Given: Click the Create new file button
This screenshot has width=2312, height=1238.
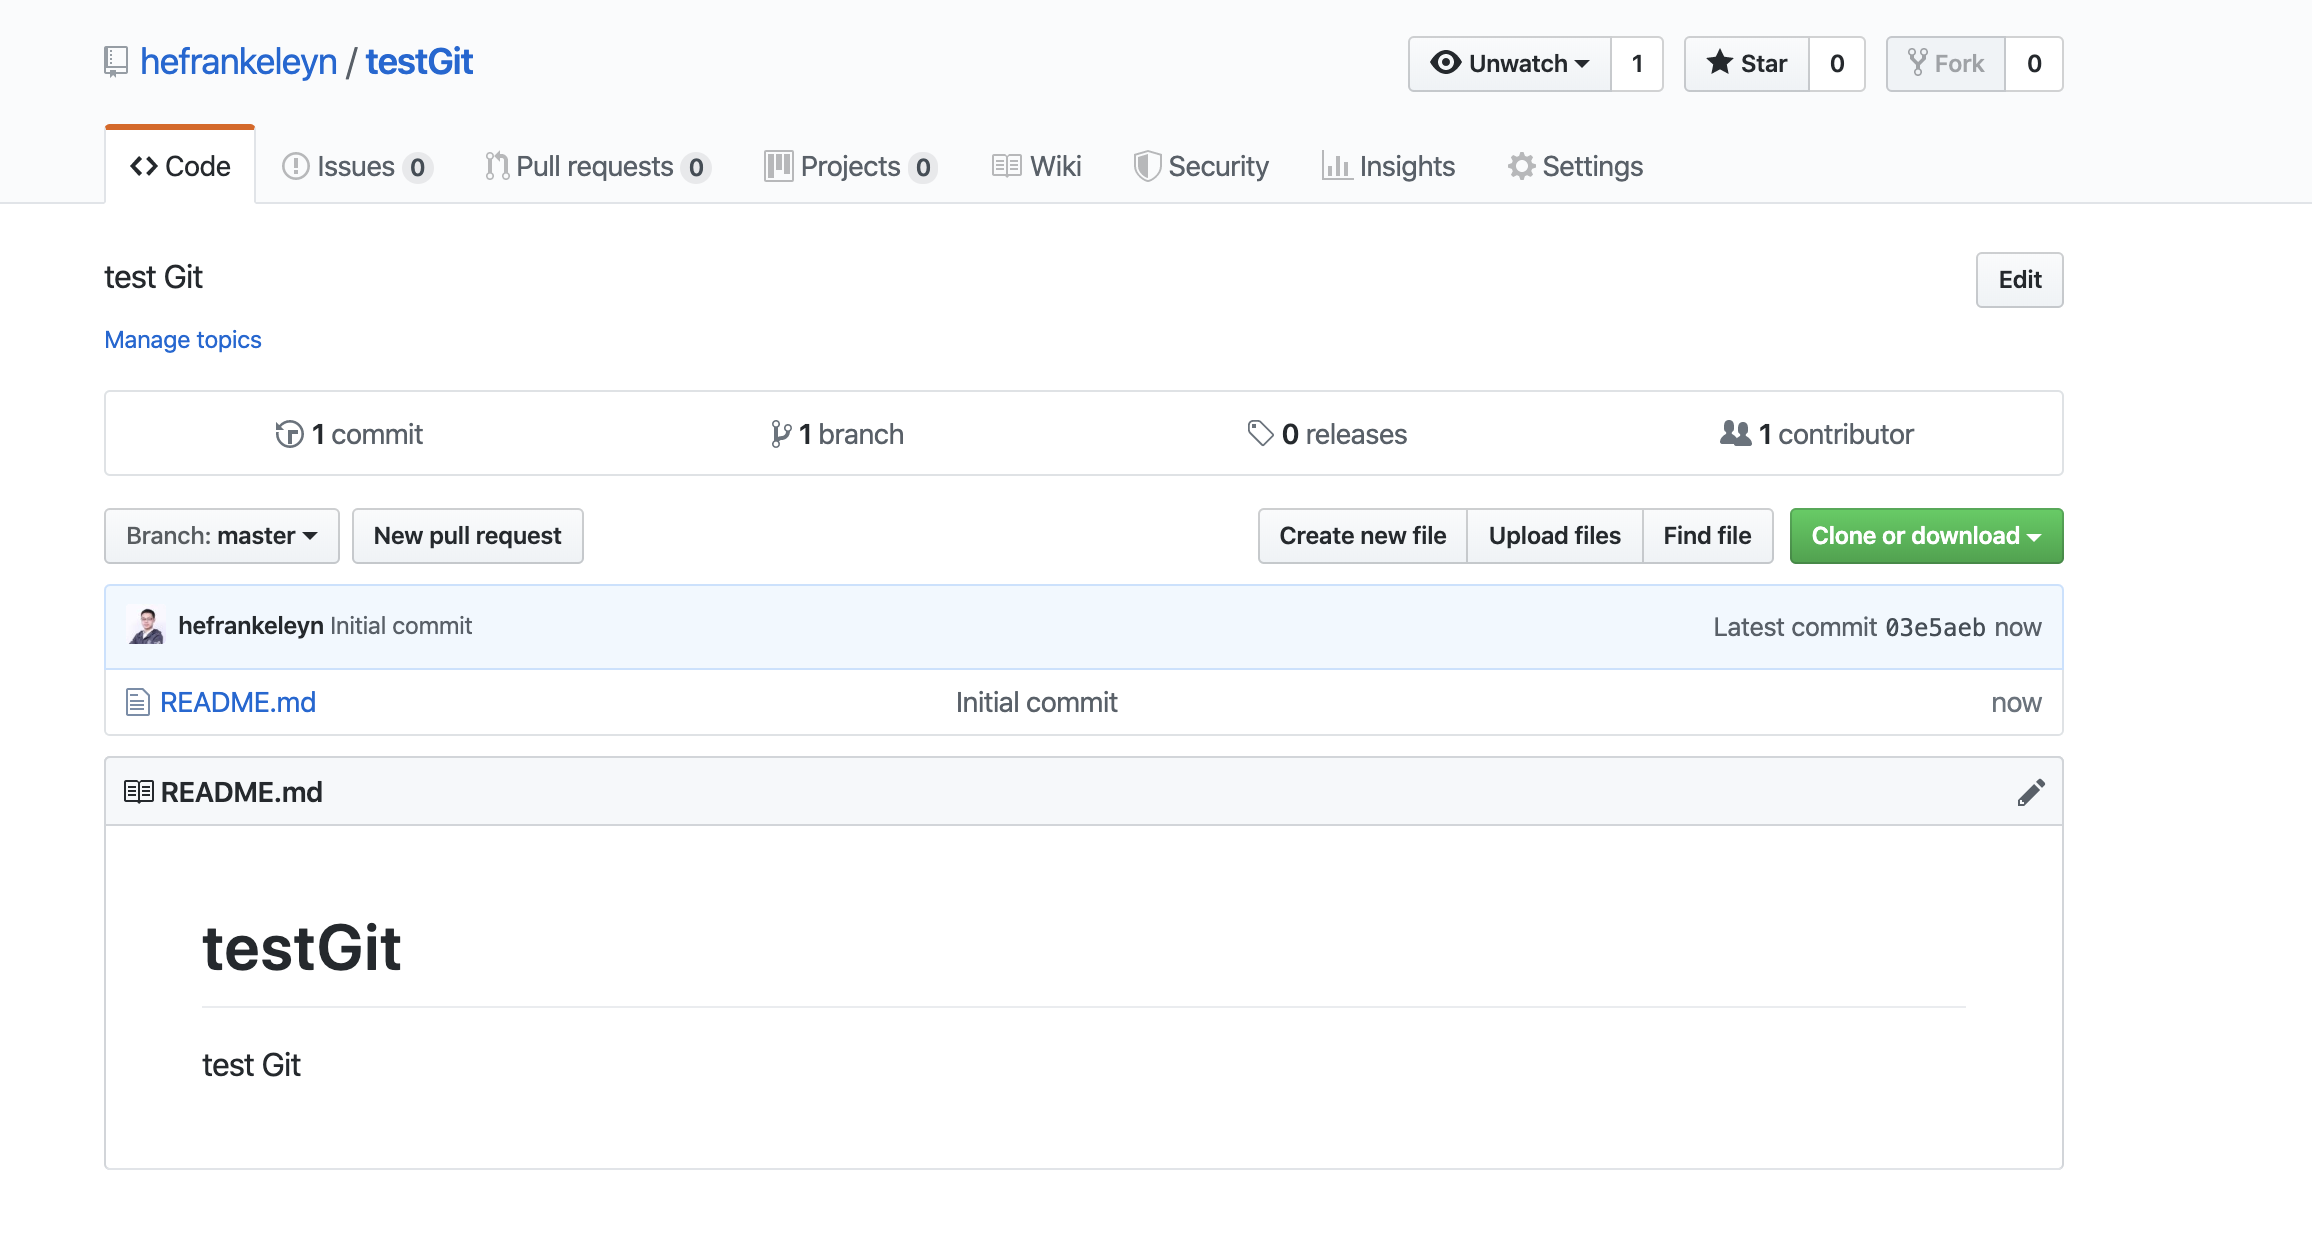Looking at the screenshot, I should pos(1361,535).
